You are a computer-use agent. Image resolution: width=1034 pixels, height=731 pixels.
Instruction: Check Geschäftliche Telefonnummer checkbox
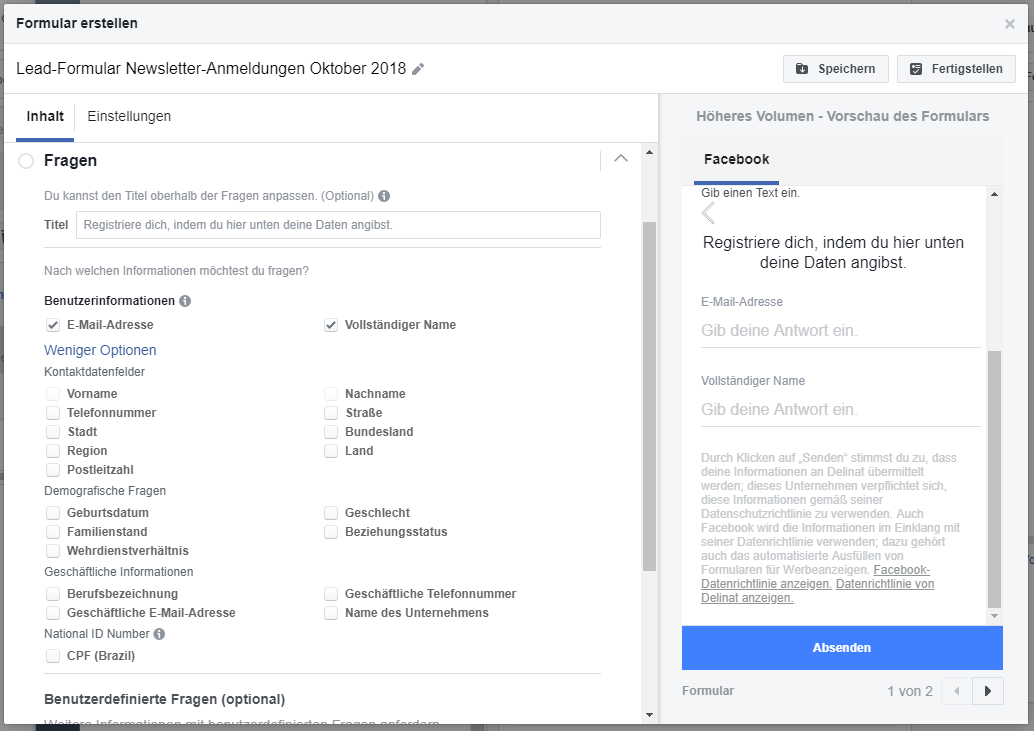[331, 594]
